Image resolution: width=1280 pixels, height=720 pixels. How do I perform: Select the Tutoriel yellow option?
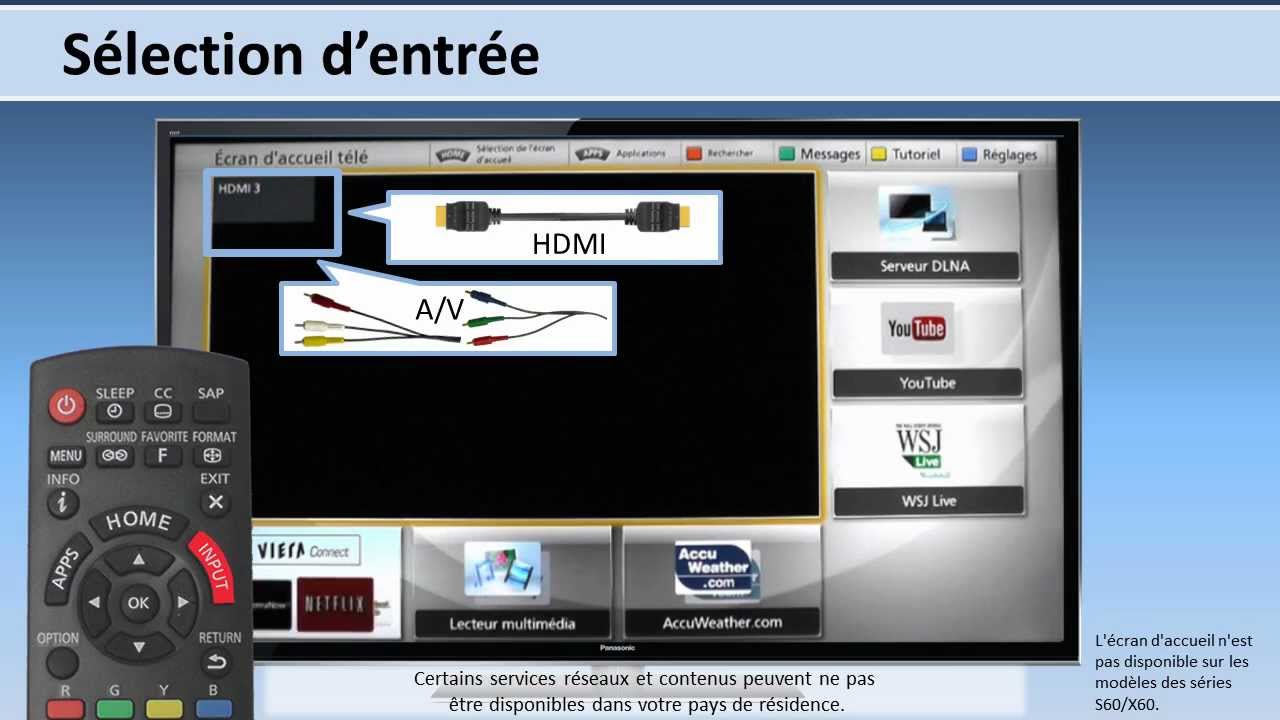pos(906,154)
